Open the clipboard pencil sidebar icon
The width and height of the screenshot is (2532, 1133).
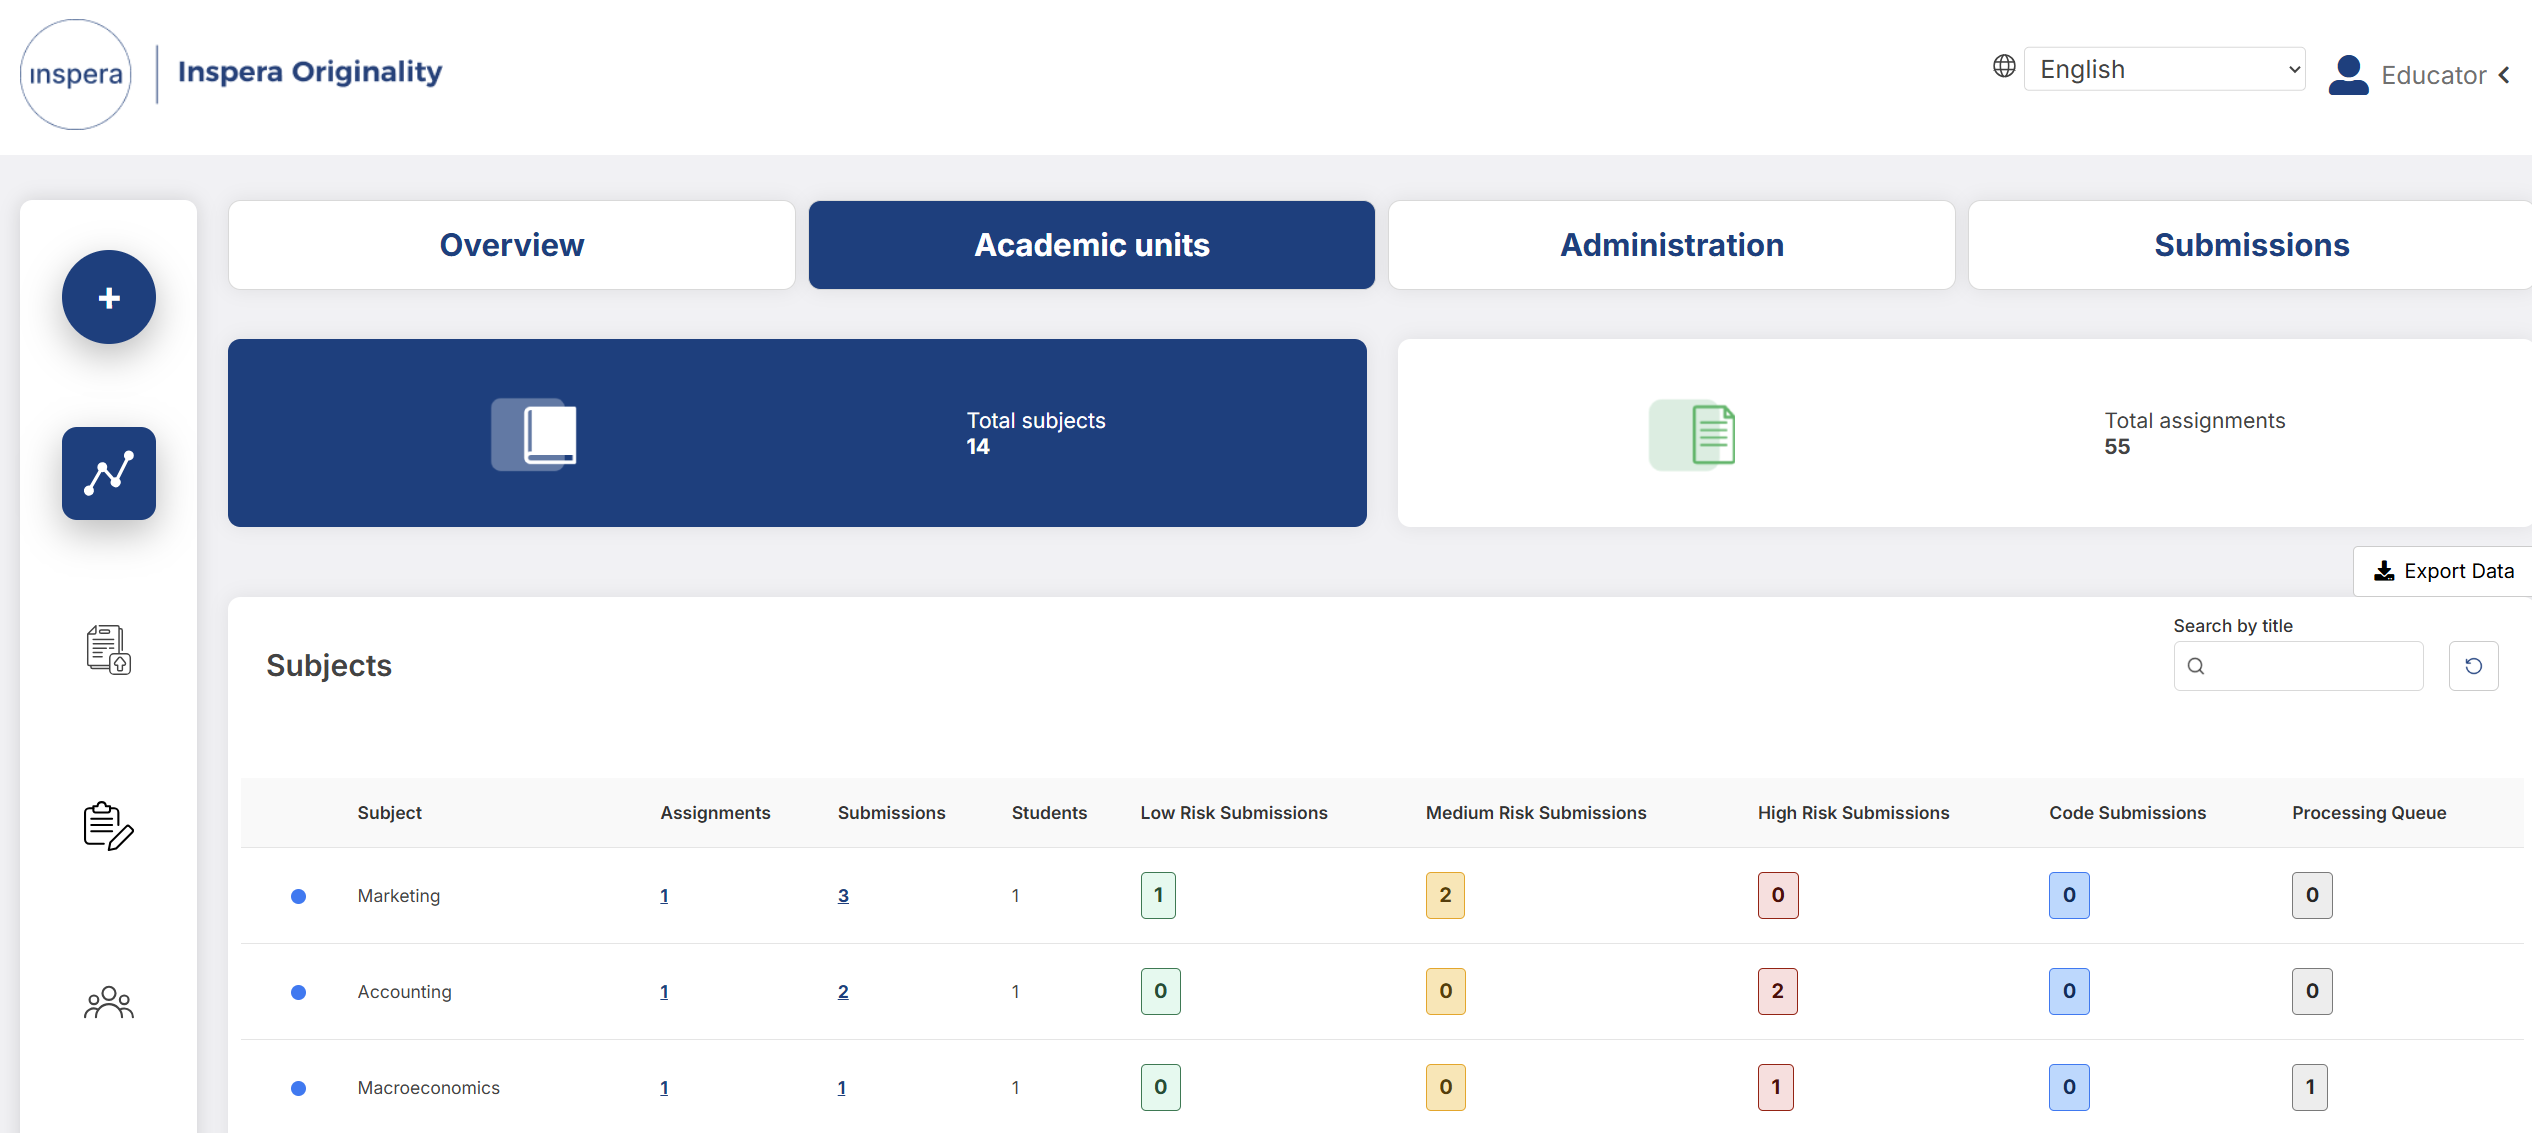click(109, 826)
